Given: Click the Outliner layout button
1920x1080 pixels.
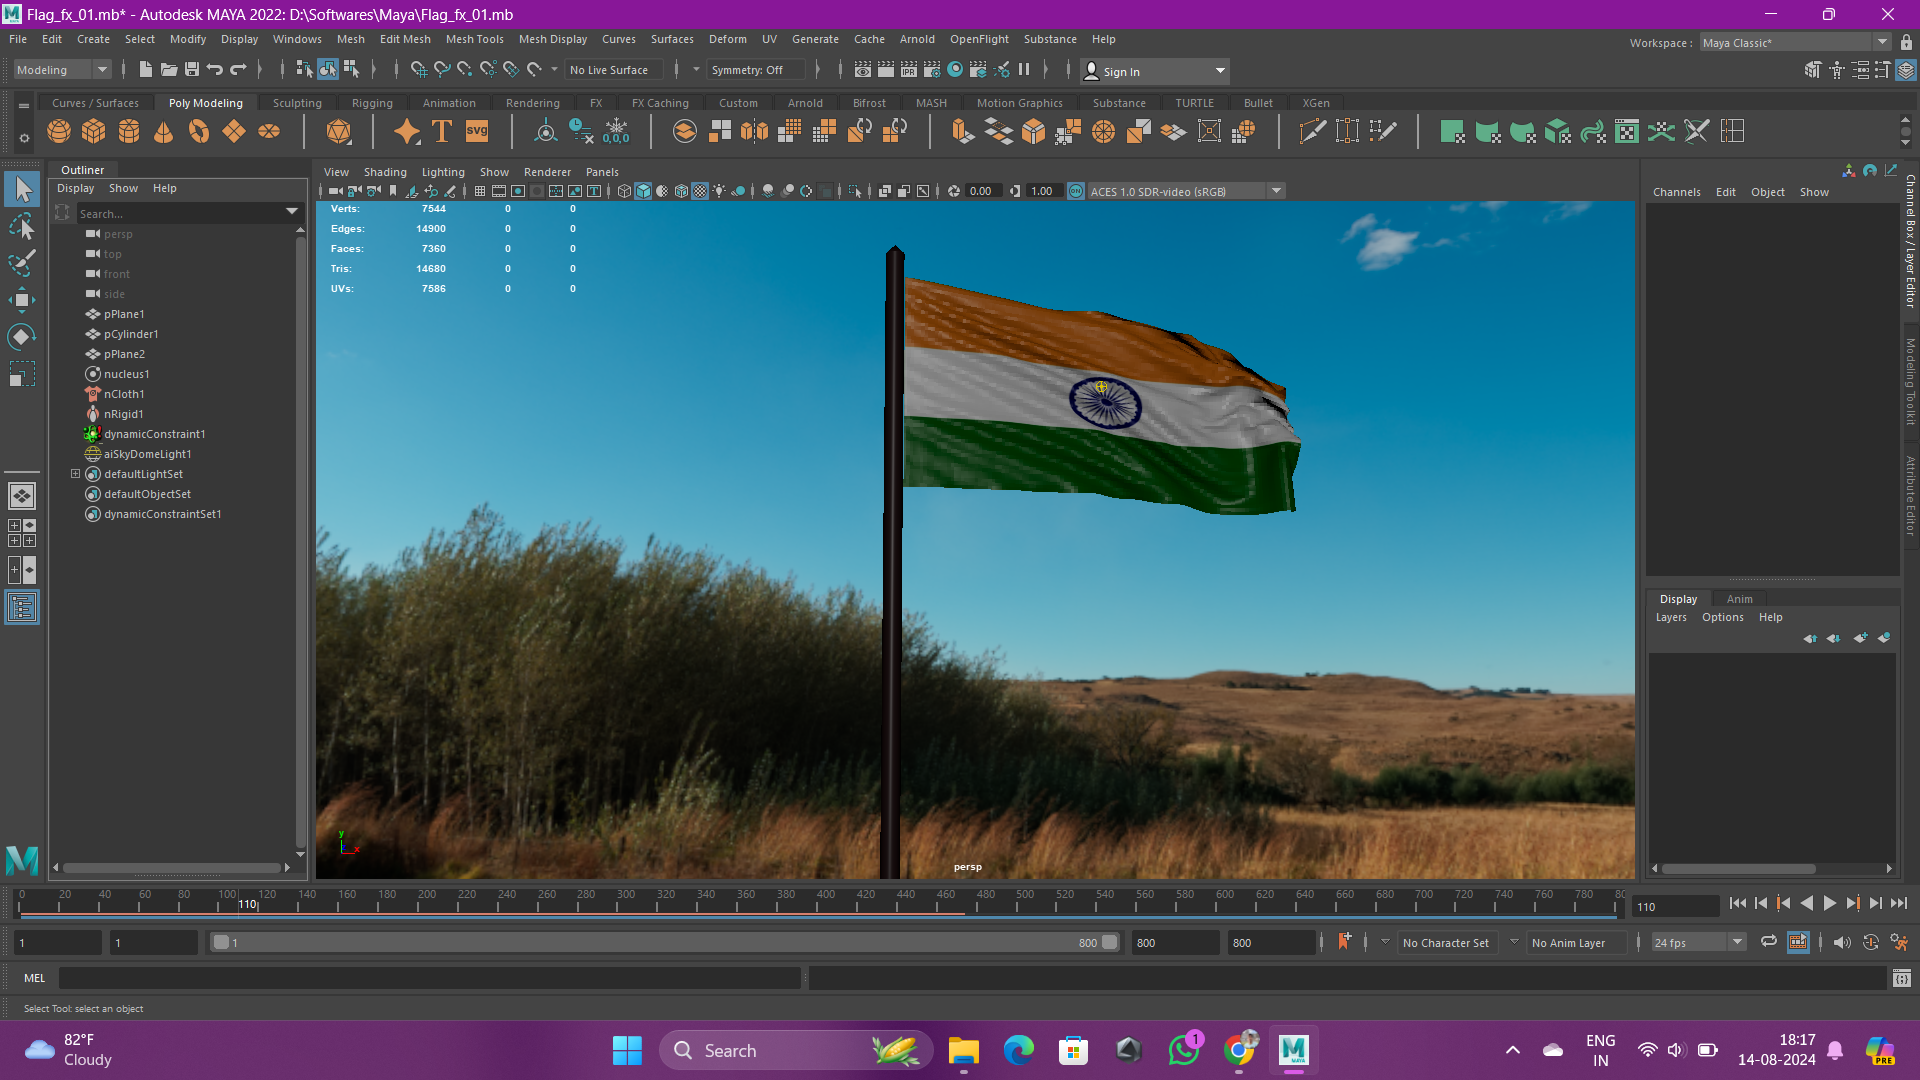Looking at the screenshot, I should coord(22,608).
